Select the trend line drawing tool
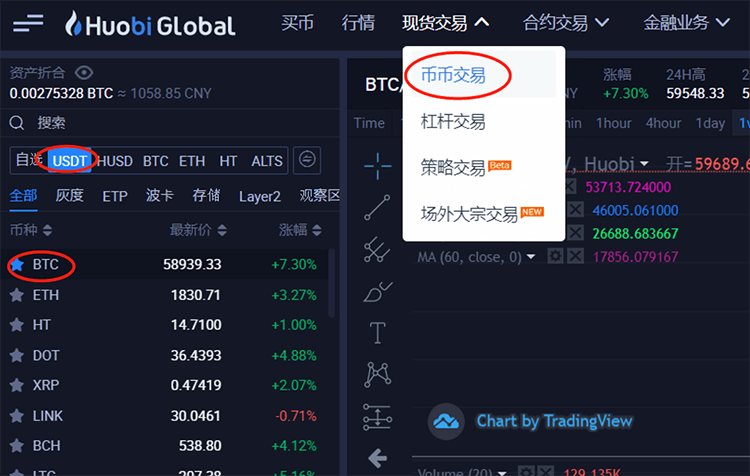The height and width of the screenshot is (476, 750). (x=377, y=207)
